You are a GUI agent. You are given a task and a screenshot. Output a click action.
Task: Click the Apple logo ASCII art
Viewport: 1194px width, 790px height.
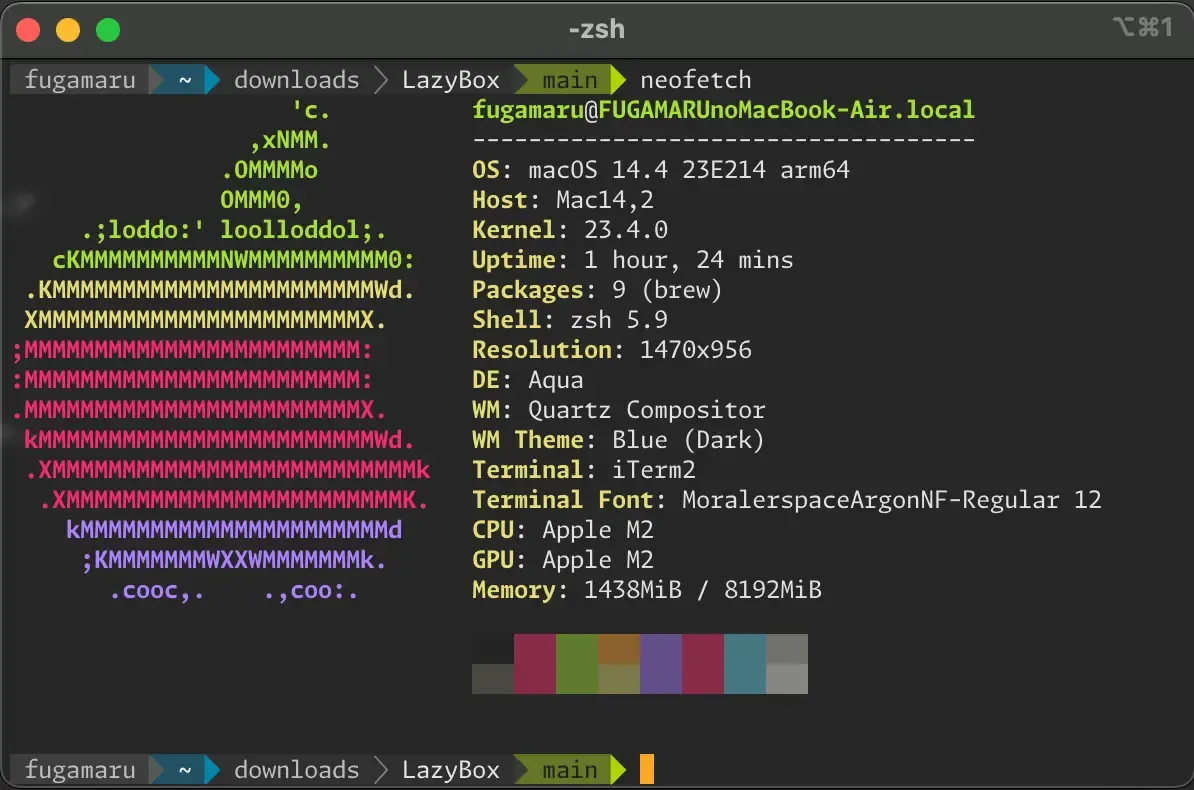click(x=221, y=350)
